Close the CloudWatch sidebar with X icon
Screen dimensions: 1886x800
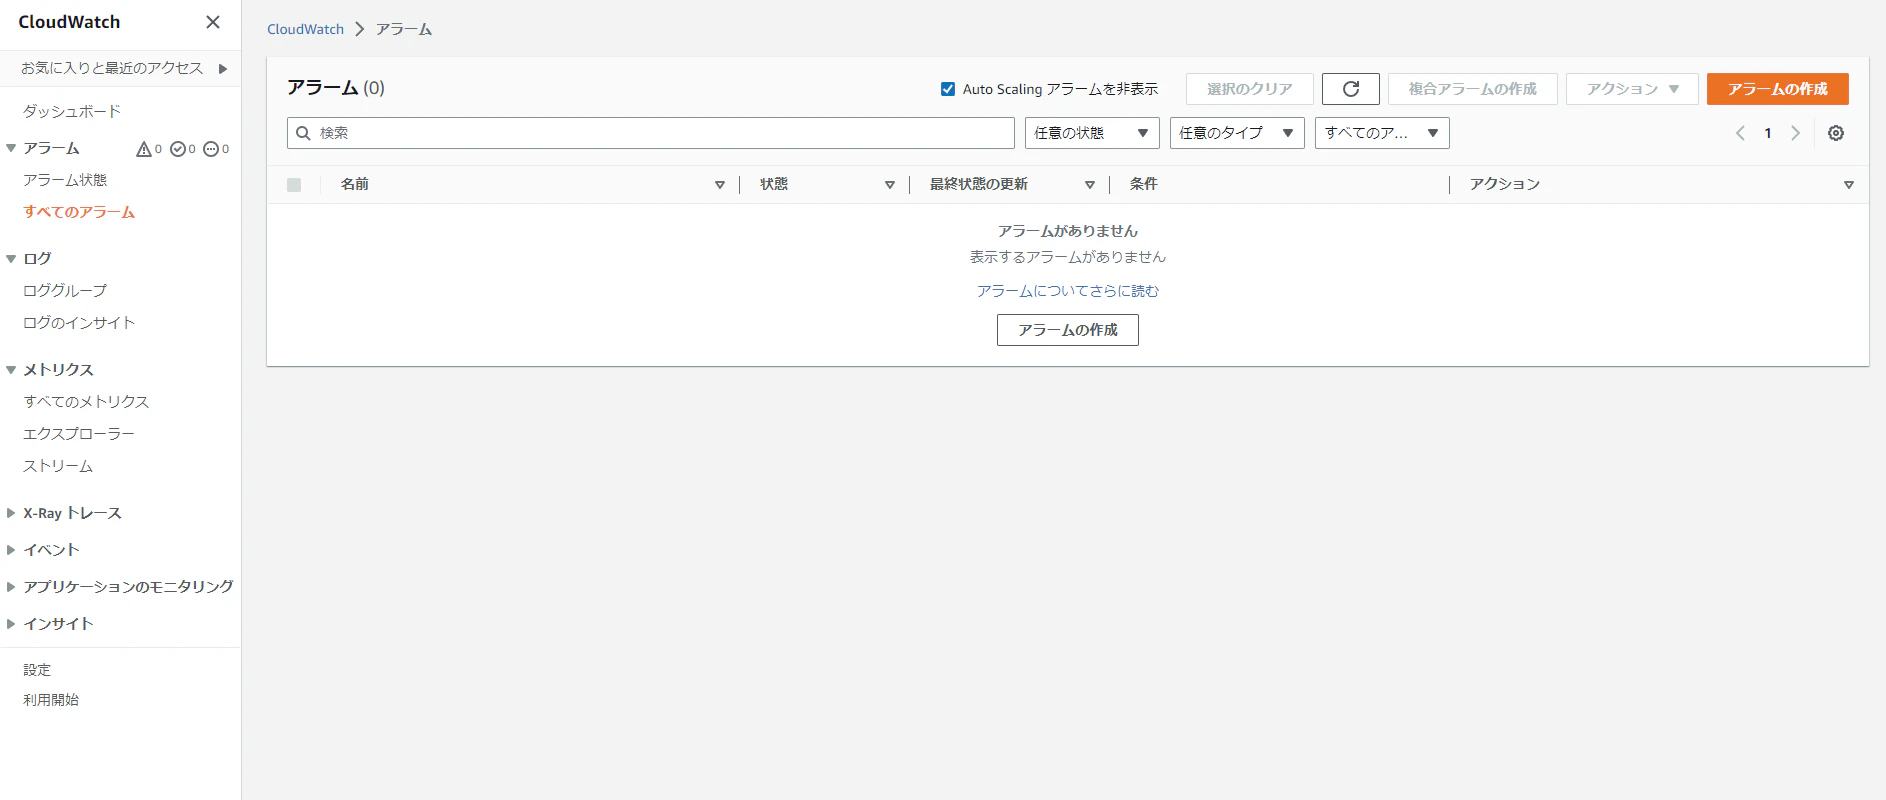pyautogui.click(x=213, y=22)
